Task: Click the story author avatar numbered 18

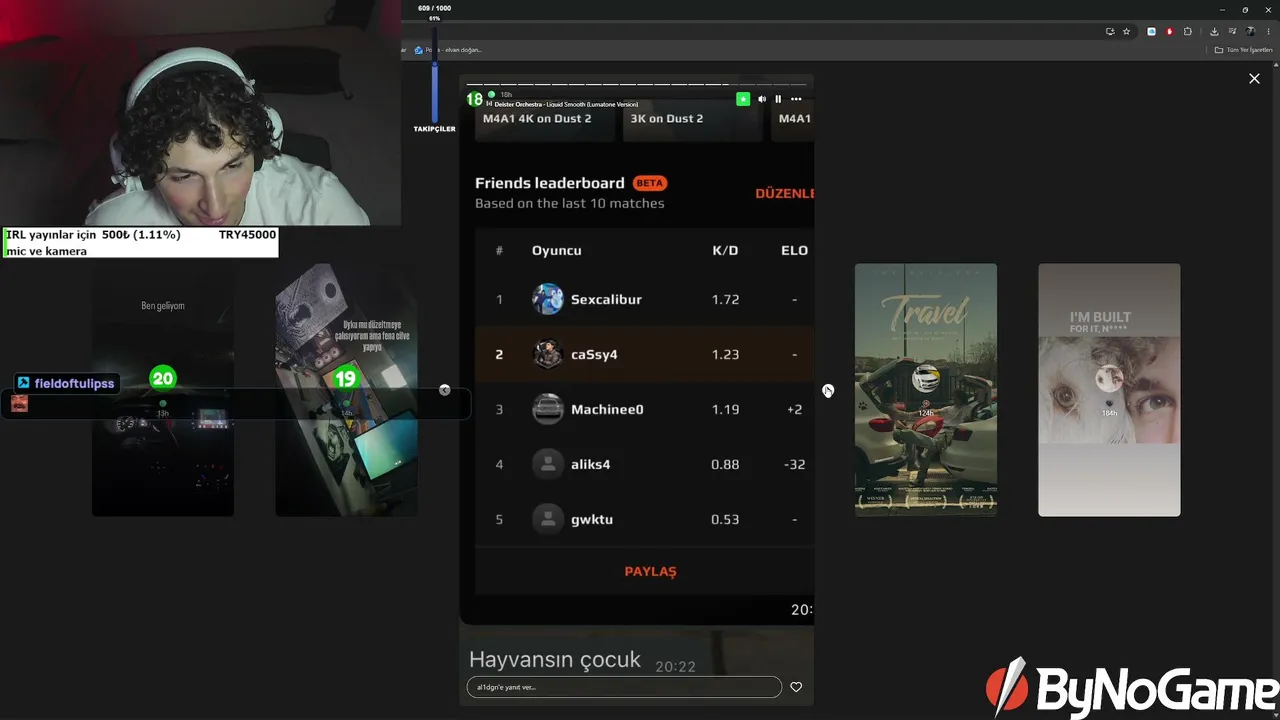Action: pyautogui.click(x=475, y=99)
